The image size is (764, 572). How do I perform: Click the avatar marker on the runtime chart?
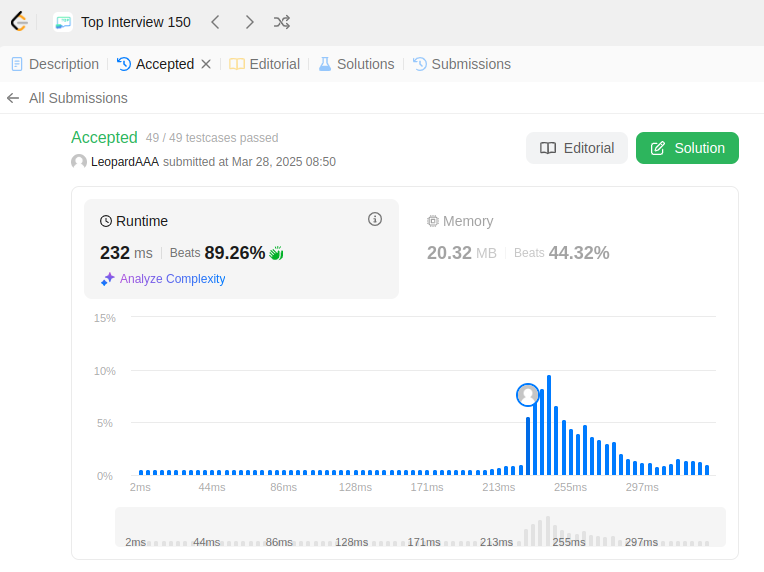click(528, 395)
